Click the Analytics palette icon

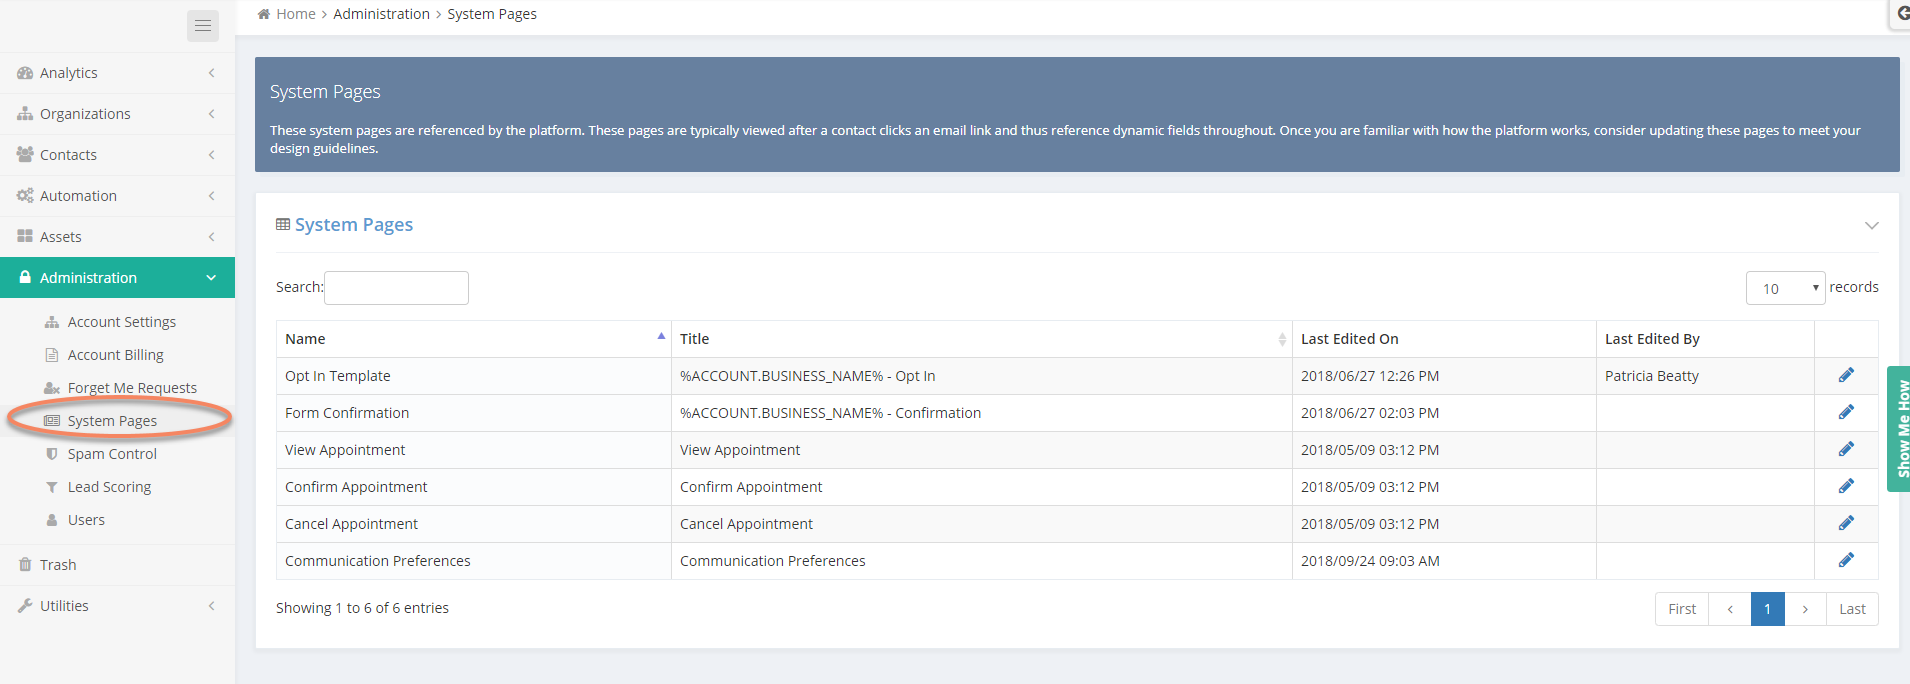[25, 73]
